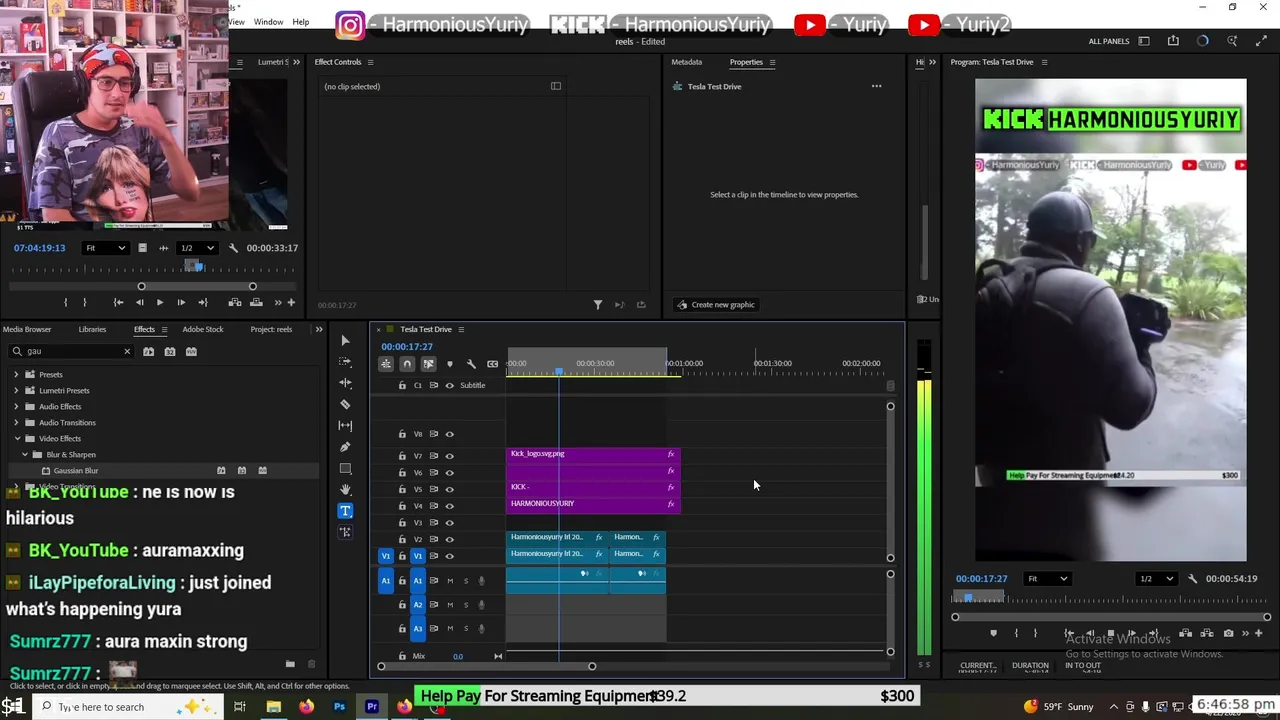Toggle linked selection in timeline
1280x720 pixels.
pyautogui.click(x=428, y=364)
